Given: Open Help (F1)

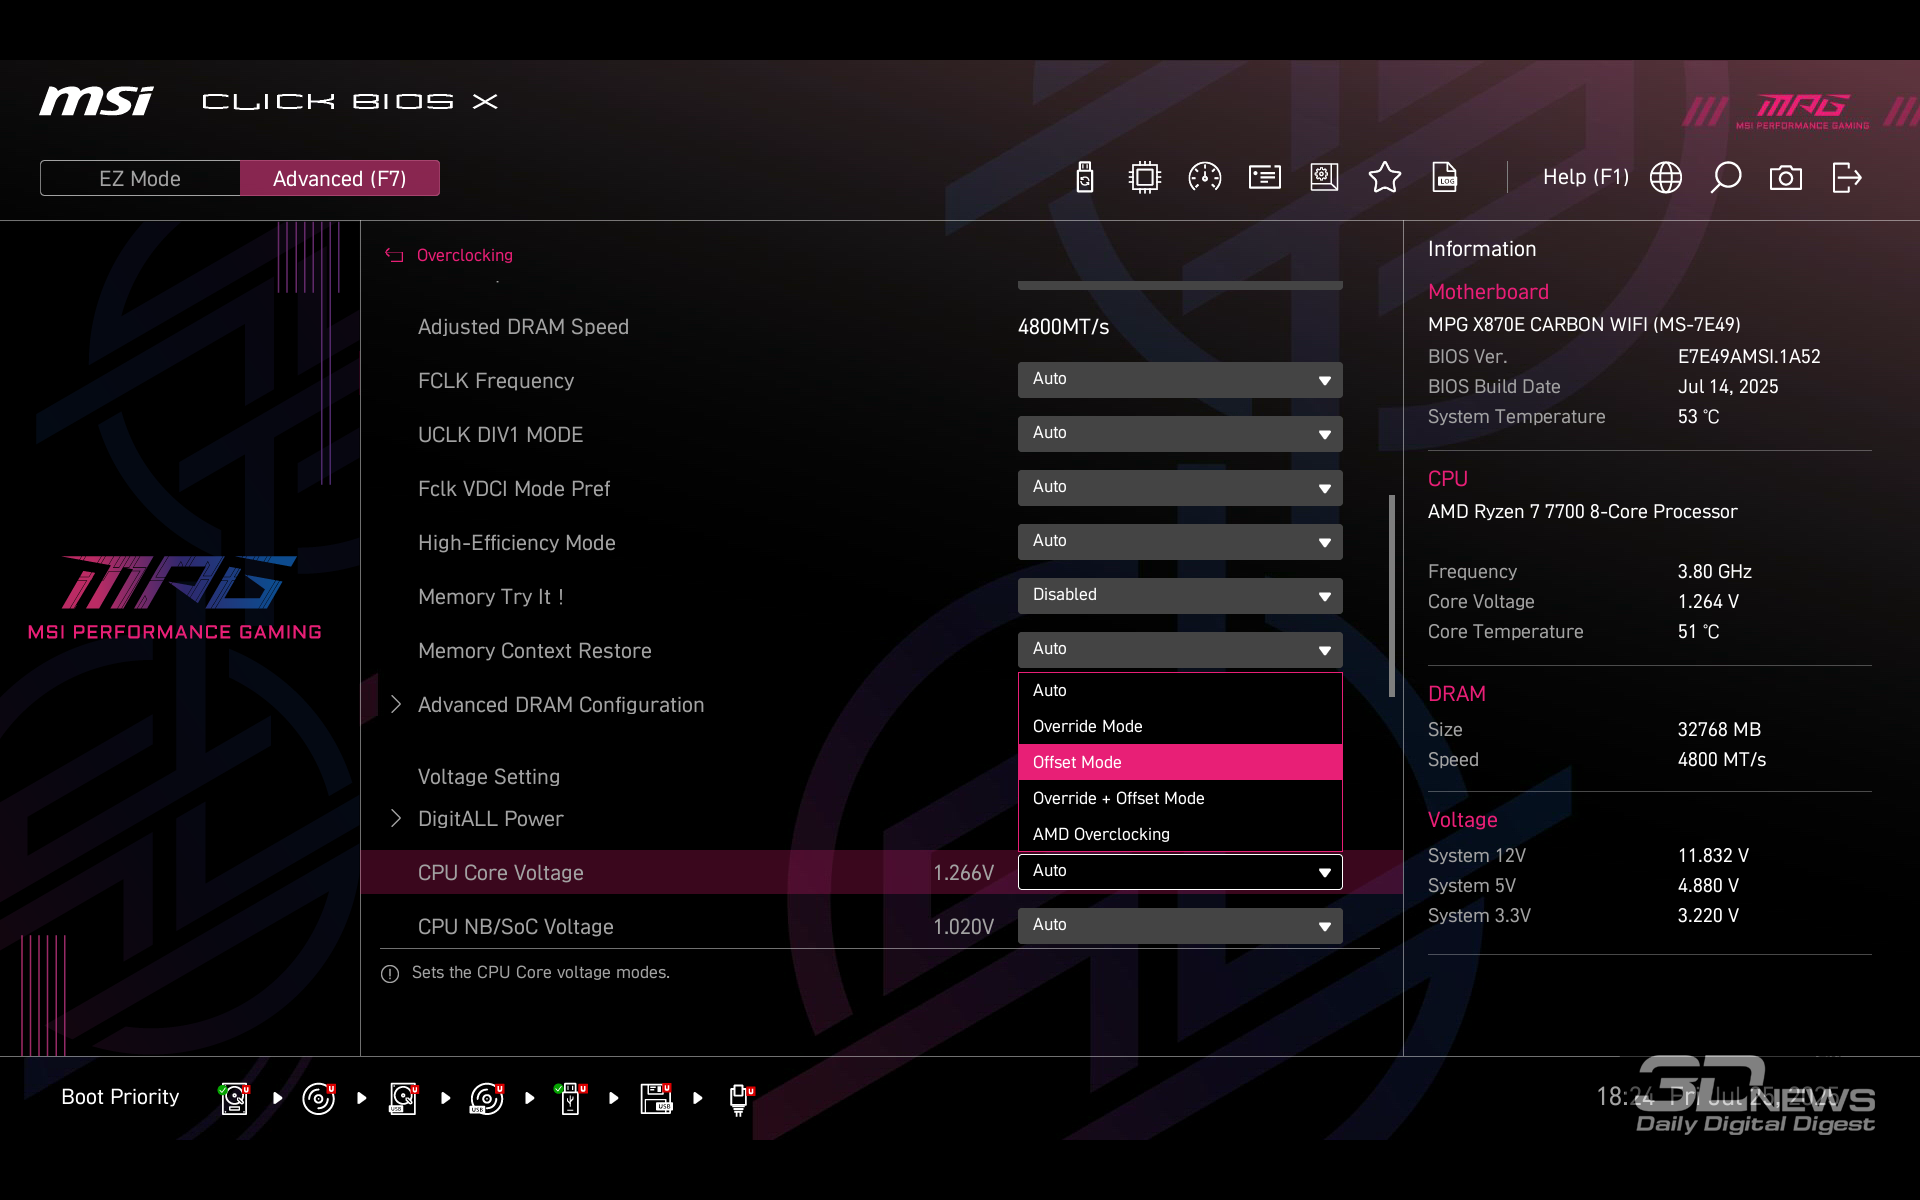Looking at the screenshot, I should click(x=1586, y=177).
